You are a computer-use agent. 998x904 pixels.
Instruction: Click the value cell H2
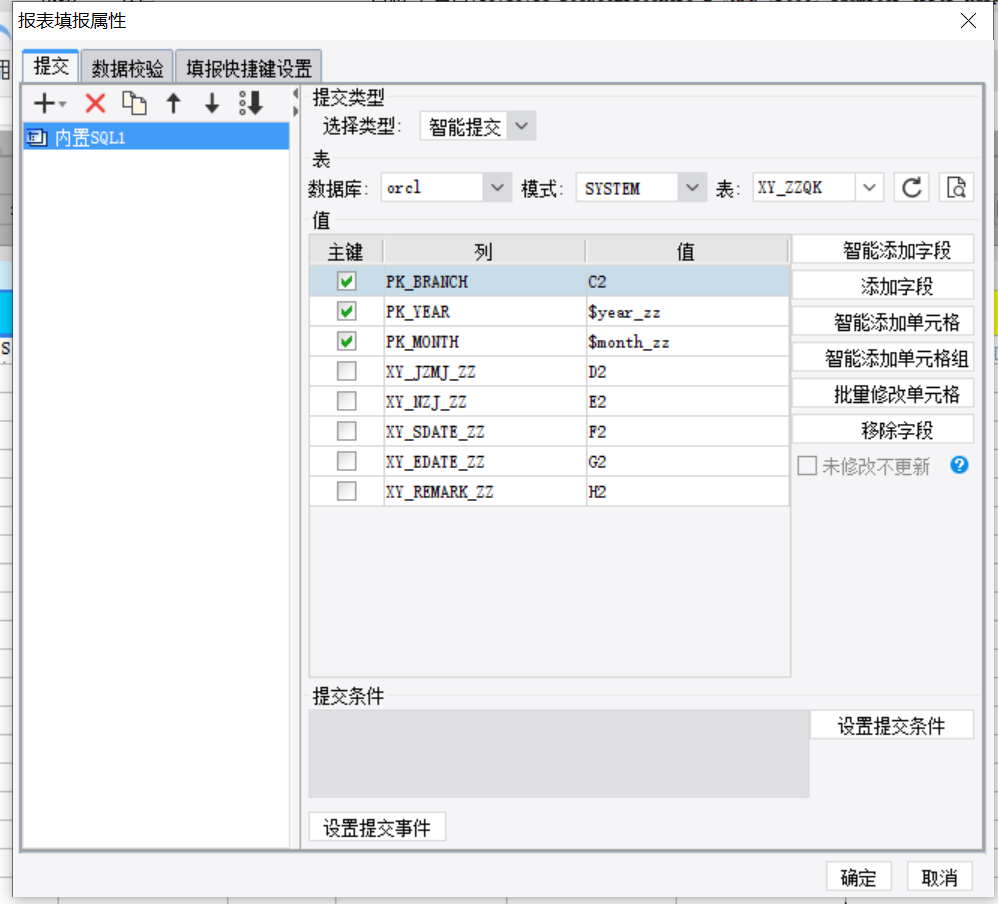(x=687, y=491)
